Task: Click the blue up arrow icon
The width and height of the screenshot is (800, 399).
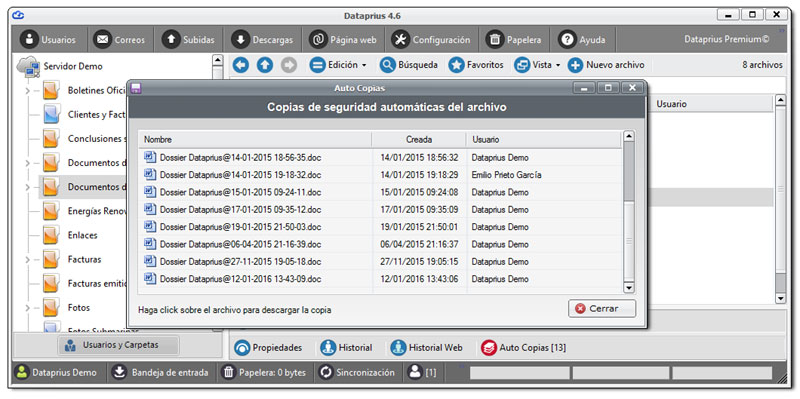Action: tap(265, 65)
